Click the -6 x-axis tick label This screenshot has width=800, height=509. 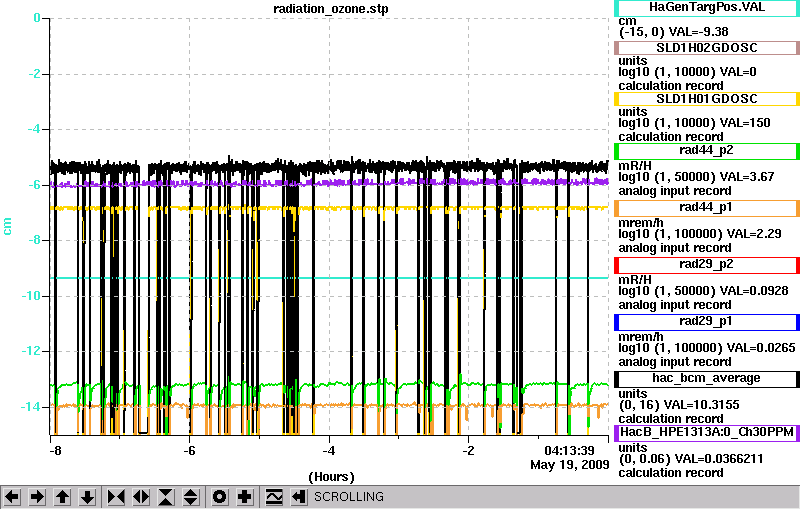[189, 451]
